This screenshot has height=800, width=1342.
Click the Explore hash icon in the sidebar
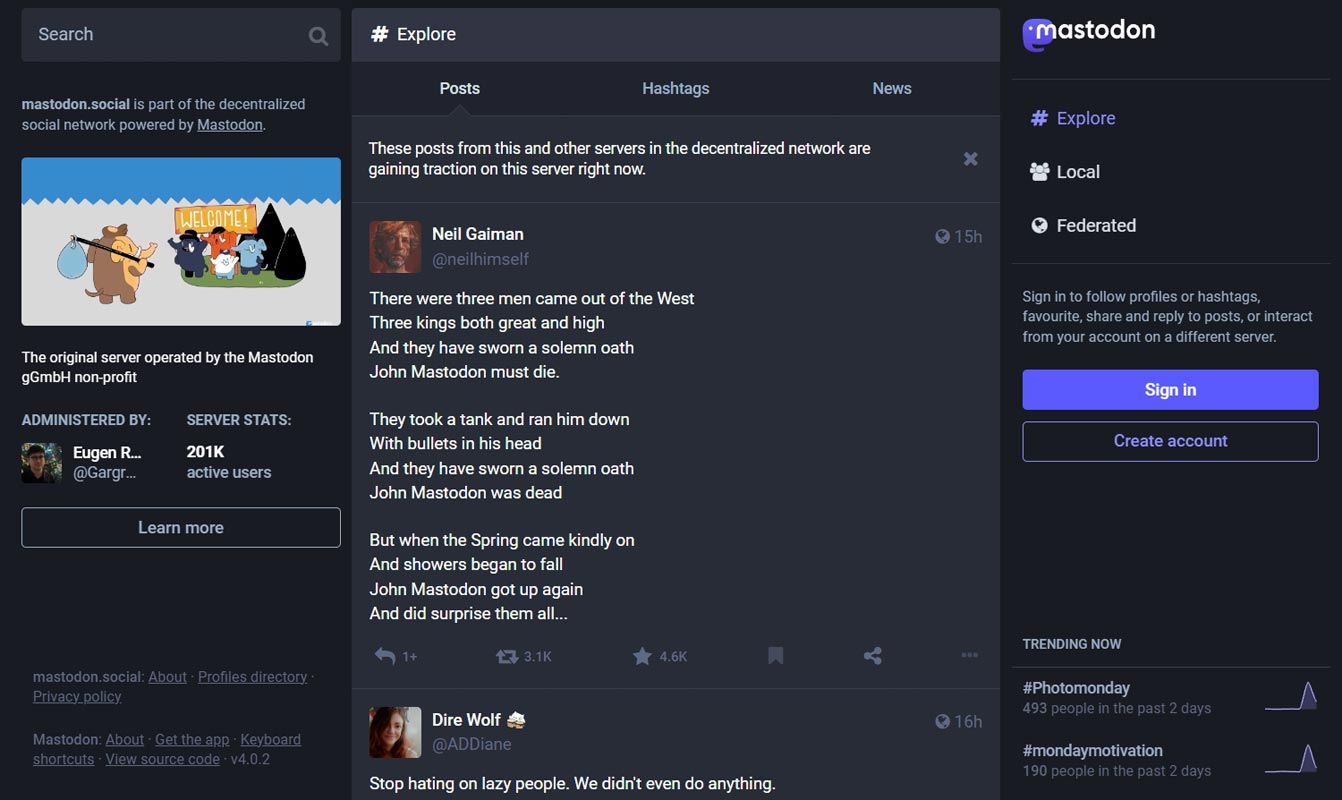1039,118
